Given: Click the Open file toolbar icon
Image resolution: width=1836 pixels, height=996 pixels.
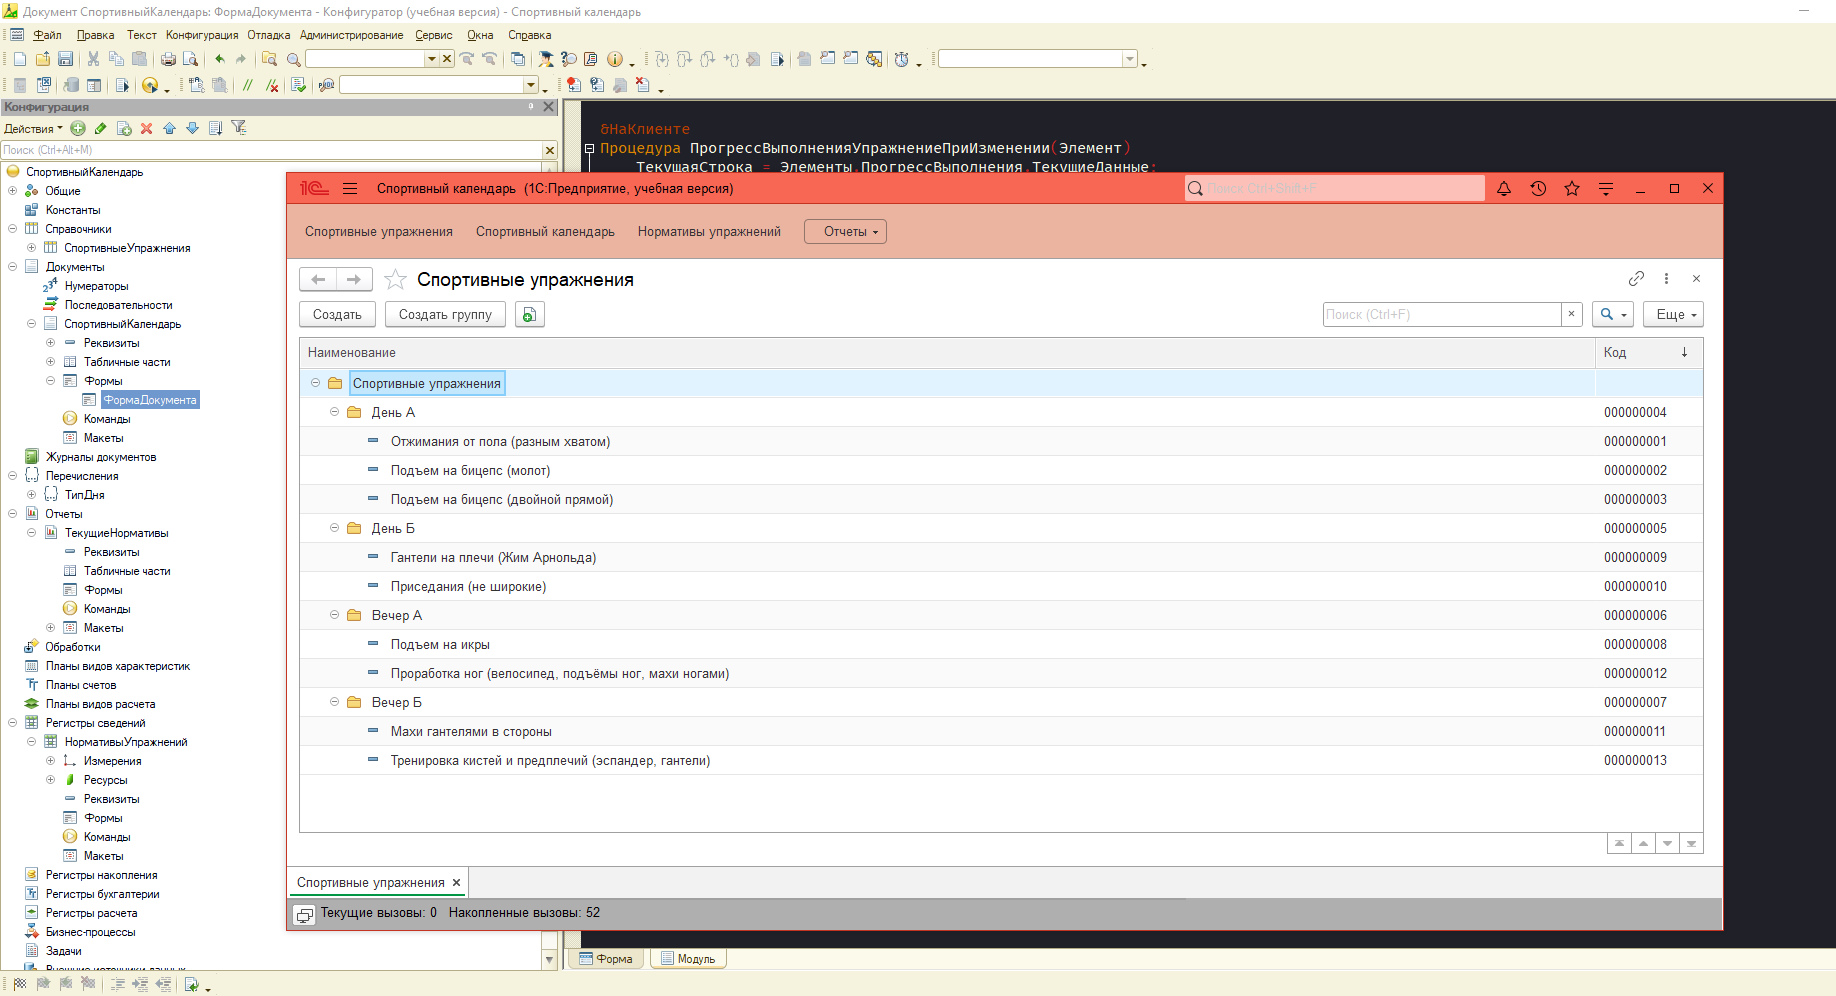Looking at the screenshot, I should point(43,59).
